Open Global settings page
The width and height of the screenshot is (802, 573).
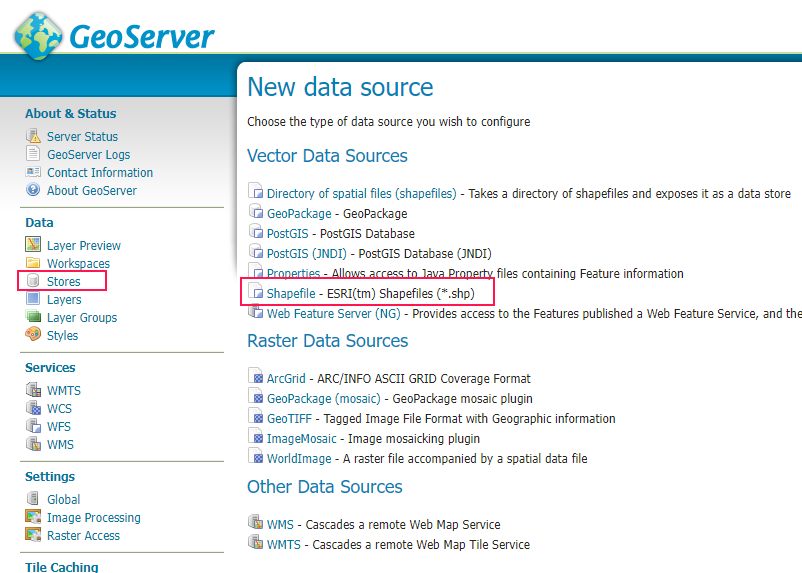[x=63, y=499]
